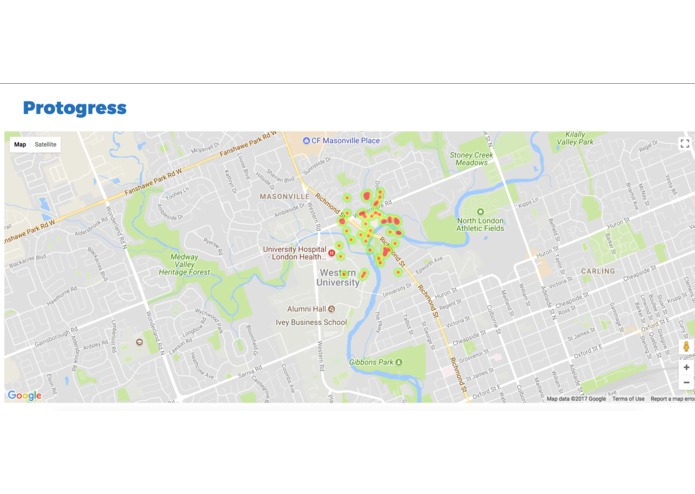Click the CARLING neighbourhood label

tap(598, 271)
